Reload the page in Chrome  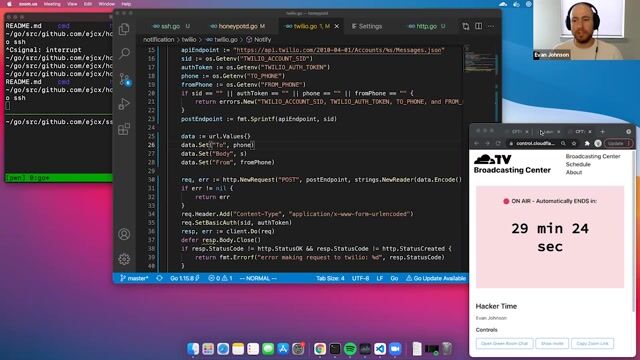tap(498, 143)
